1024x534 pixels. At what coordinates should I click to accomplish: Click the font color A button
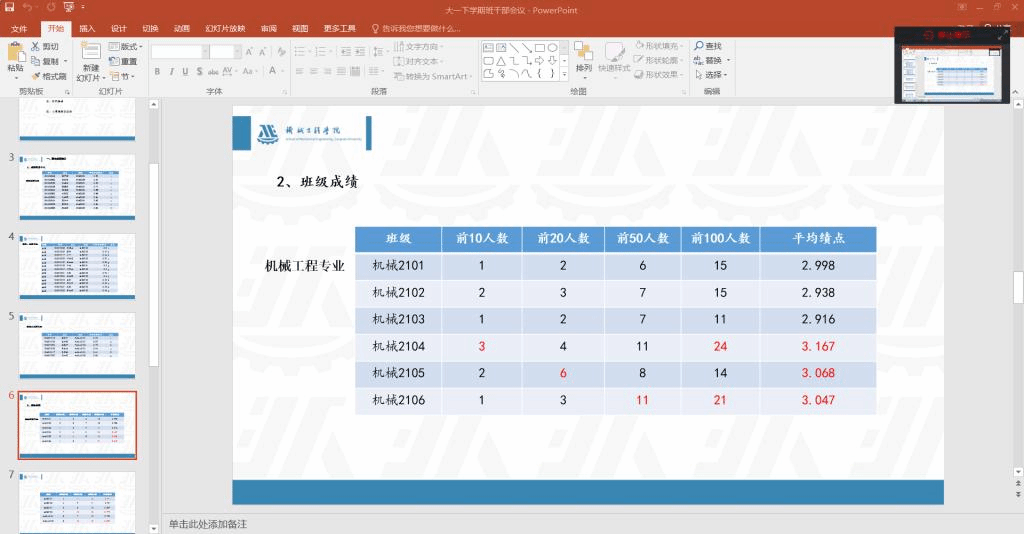[272, 72]
